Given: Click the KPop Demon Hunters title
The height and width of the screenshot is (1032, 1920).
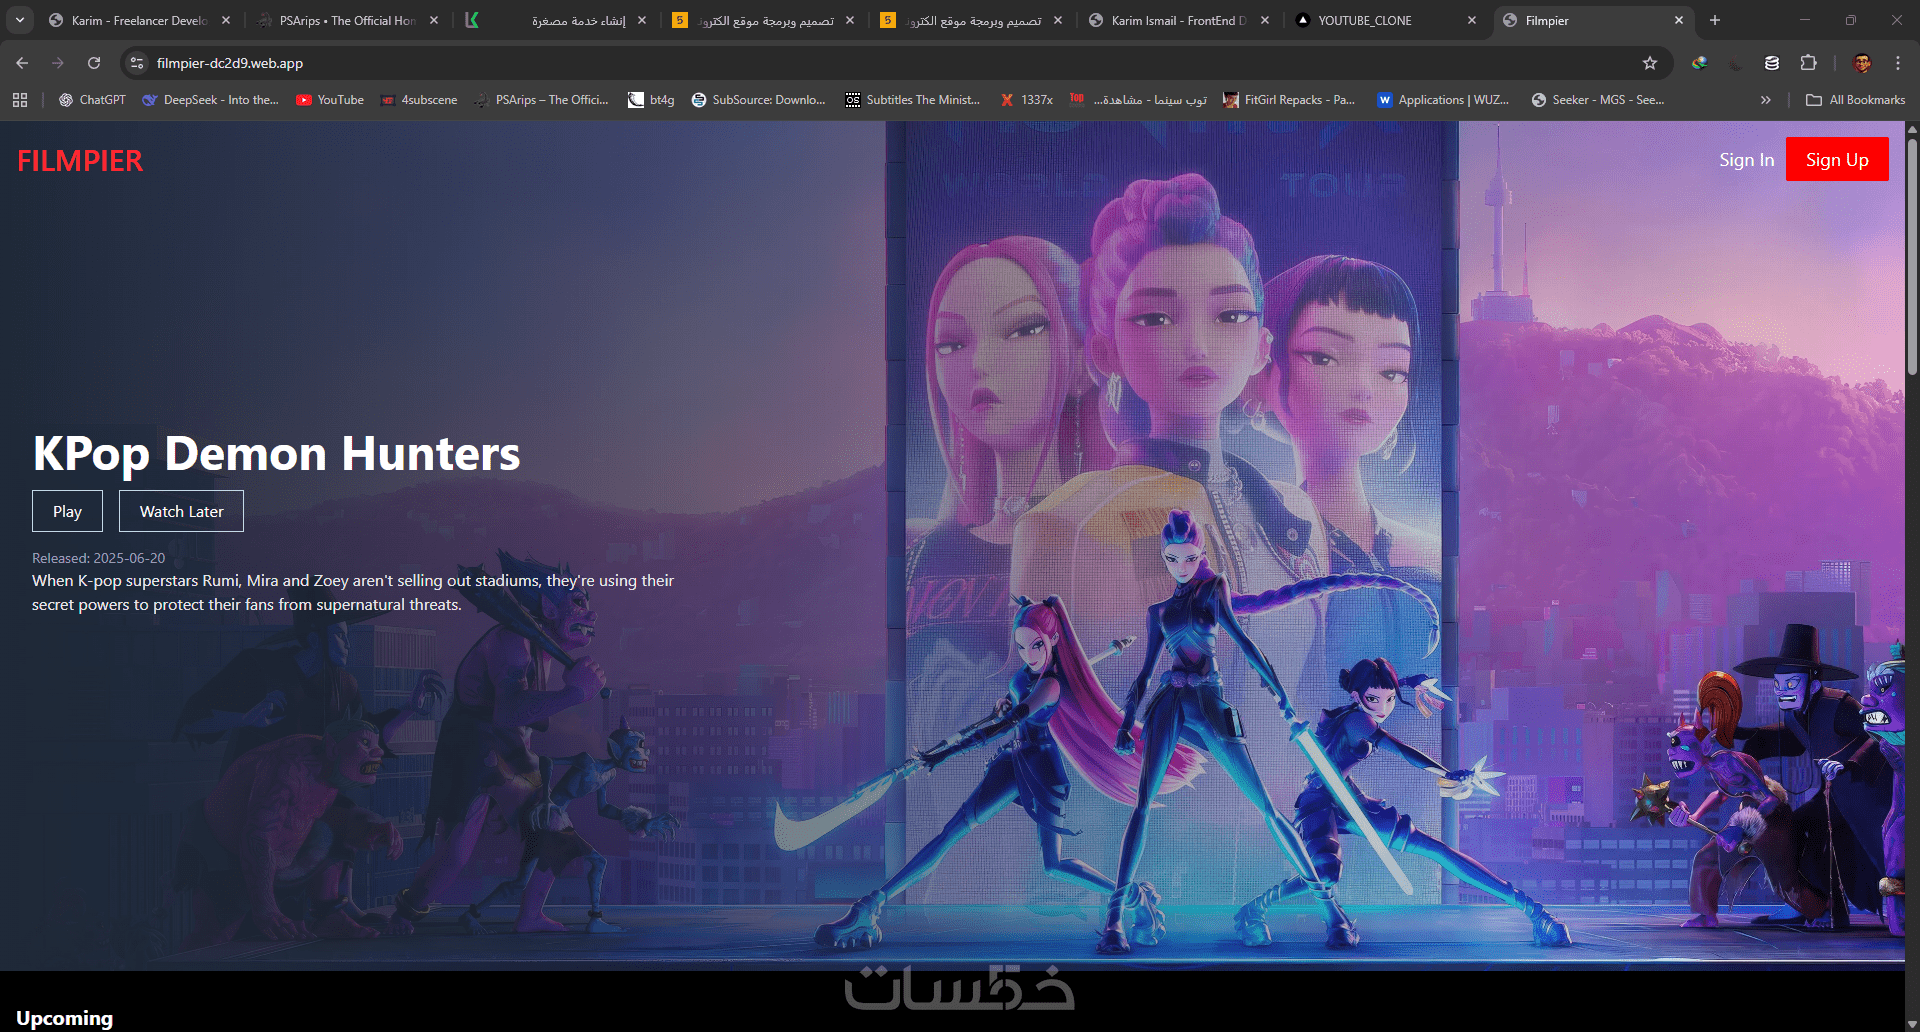Looking at the screenshot, I should 277,453.
